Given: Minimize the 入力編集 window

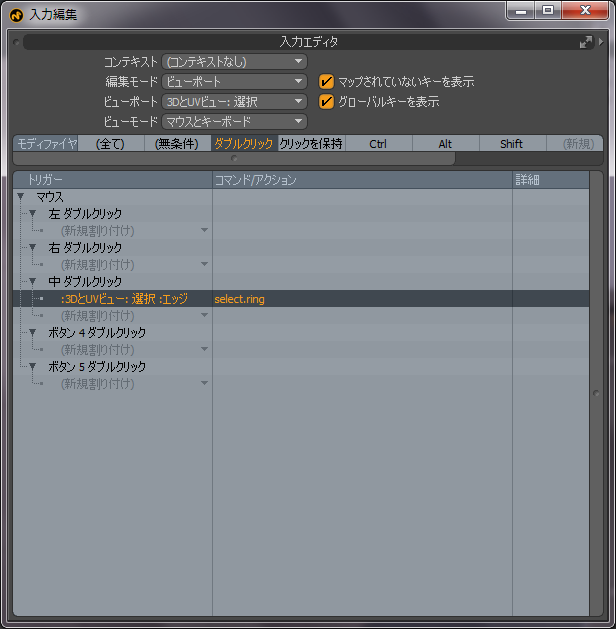Looking at the screenshot, I should (521, 10).
